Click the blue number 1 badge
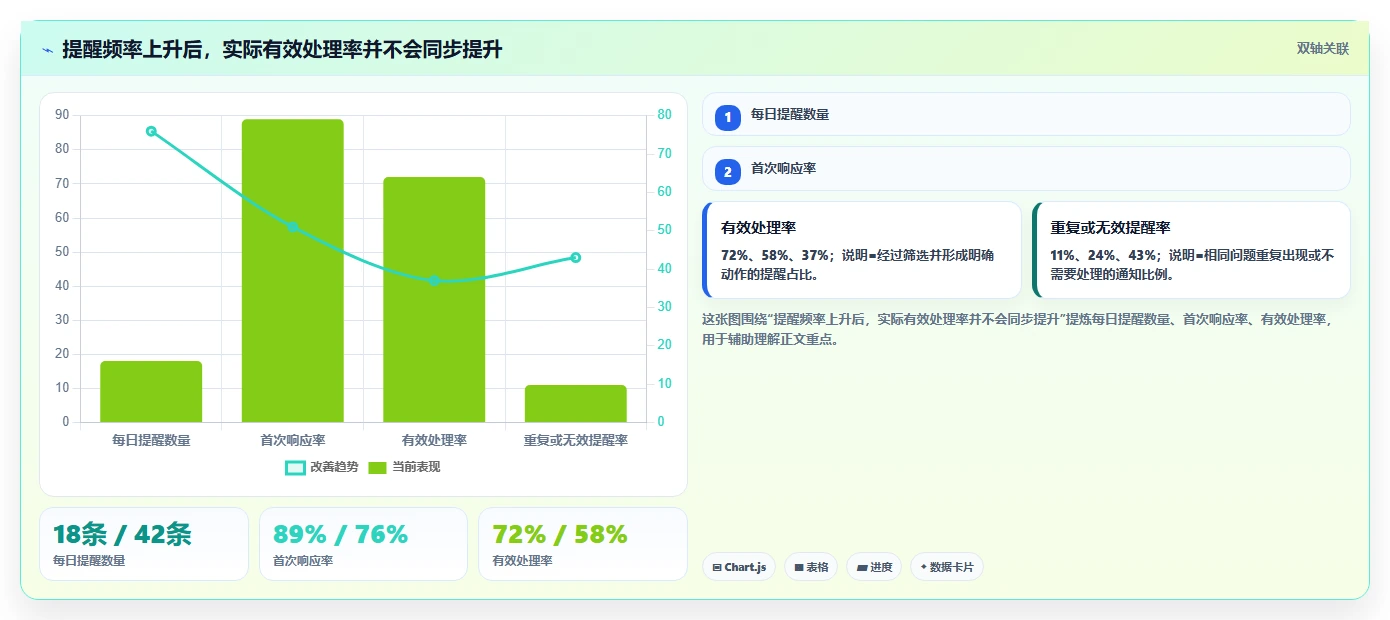Screen dimensions: 1390x620 728,117
